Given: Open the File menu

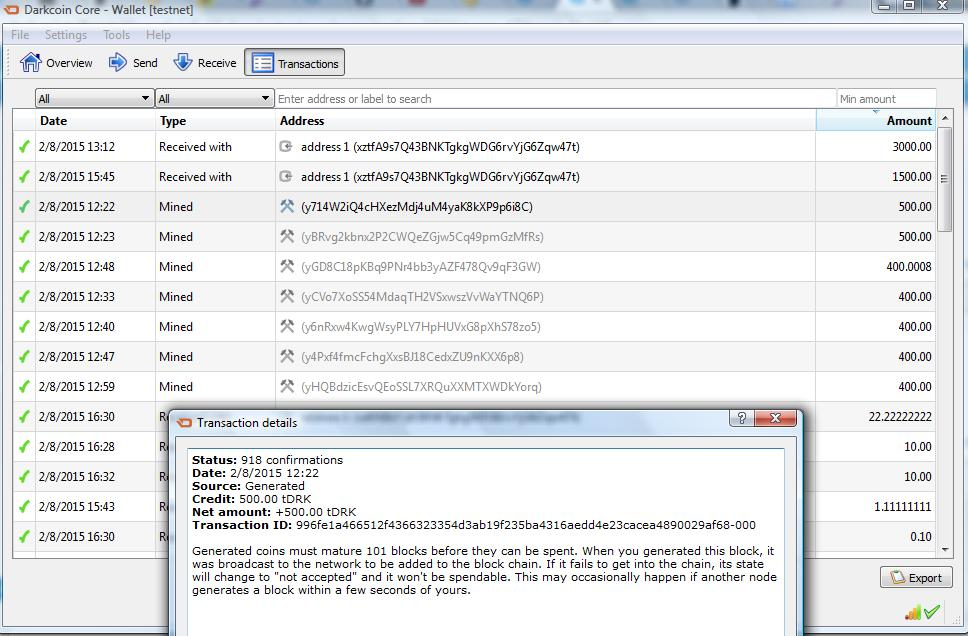Looking at the screenshot, I should [x=20, y=35].
